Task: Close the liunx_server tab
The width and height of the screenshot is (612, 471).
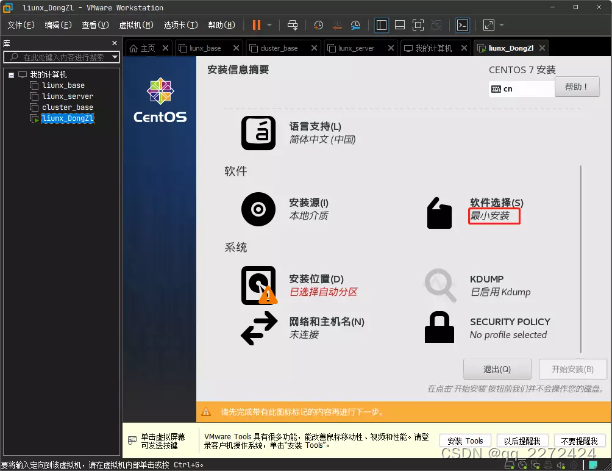Action: click(x=391, y=48)
